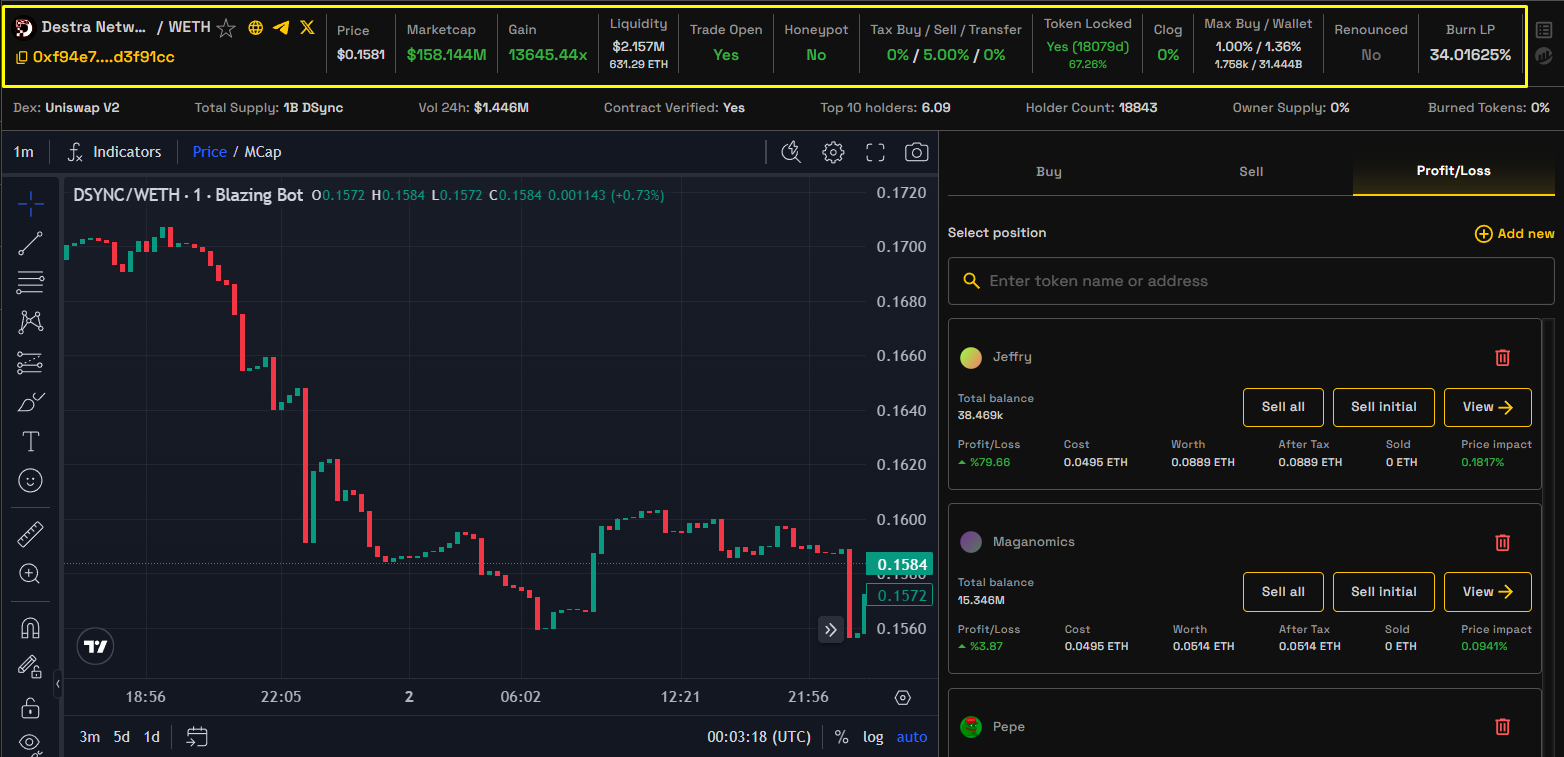Image resolution: width=1564 pixels, height=757 pixels.
Task: Toggle the log scale on chart
Action: point(873,737)
